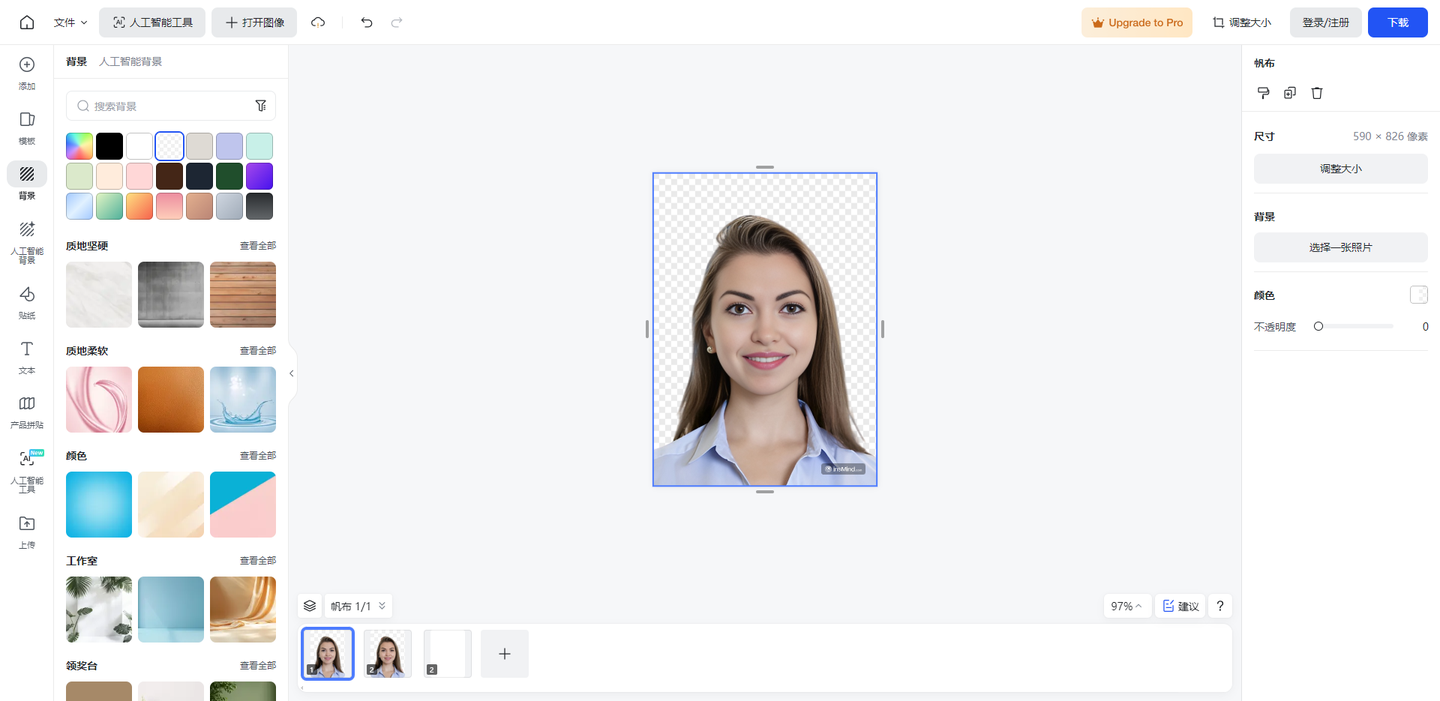
Task: View all 质地坚硬 backgrounds
Action: pos(257,246)
